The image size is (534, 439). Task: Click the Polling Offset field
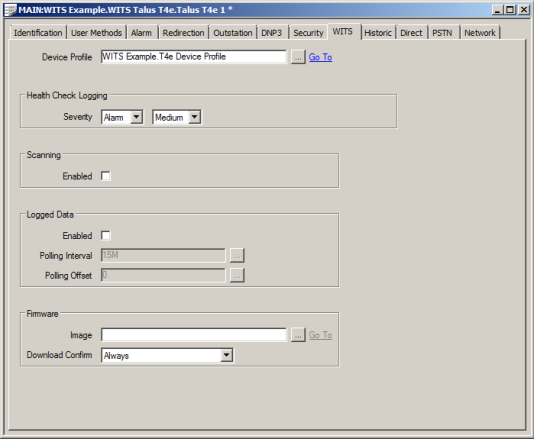tap(163, 275)
